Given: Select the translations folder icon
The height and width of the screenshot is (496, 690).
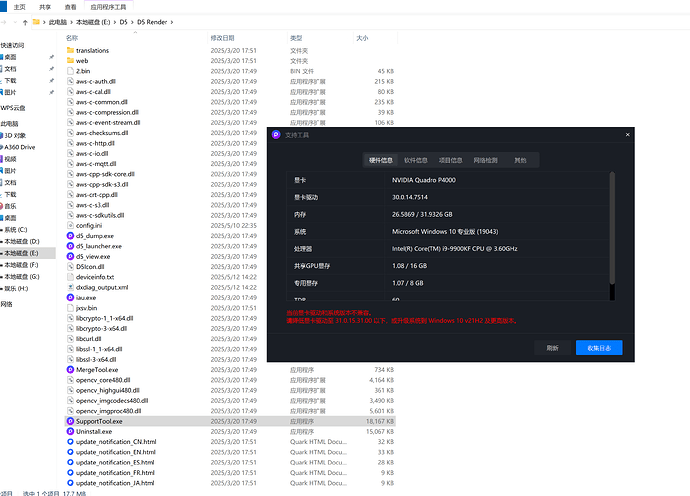Looking at the screenshot, I should pos(70,50).
